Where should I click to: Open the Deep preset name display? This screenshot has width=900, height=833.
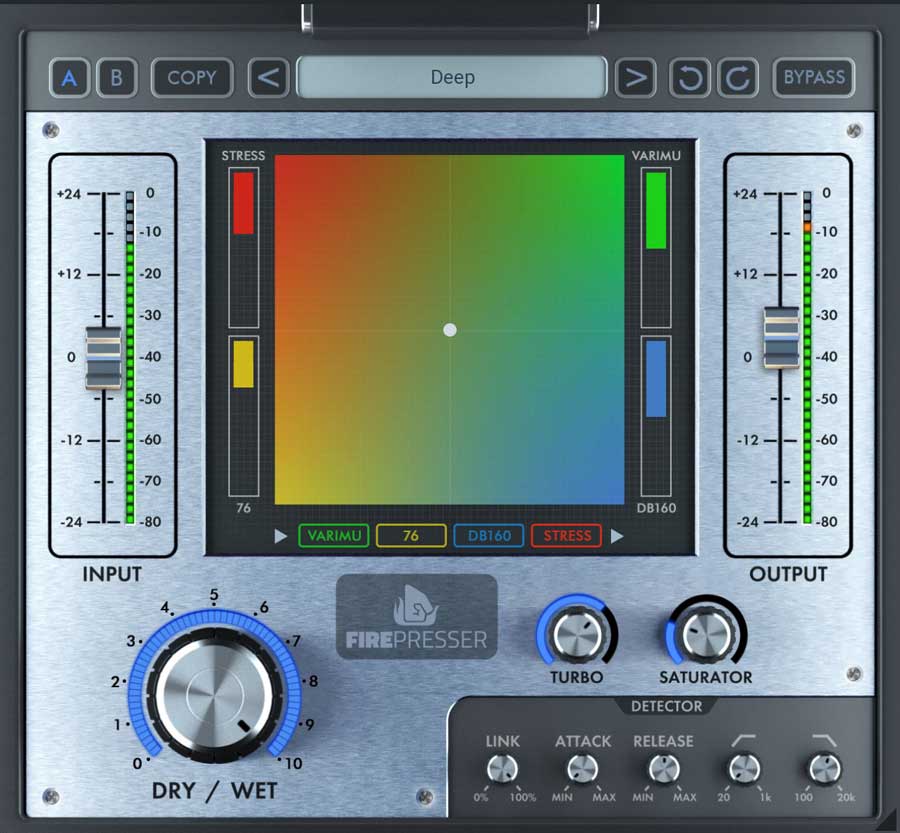(452, 77)
